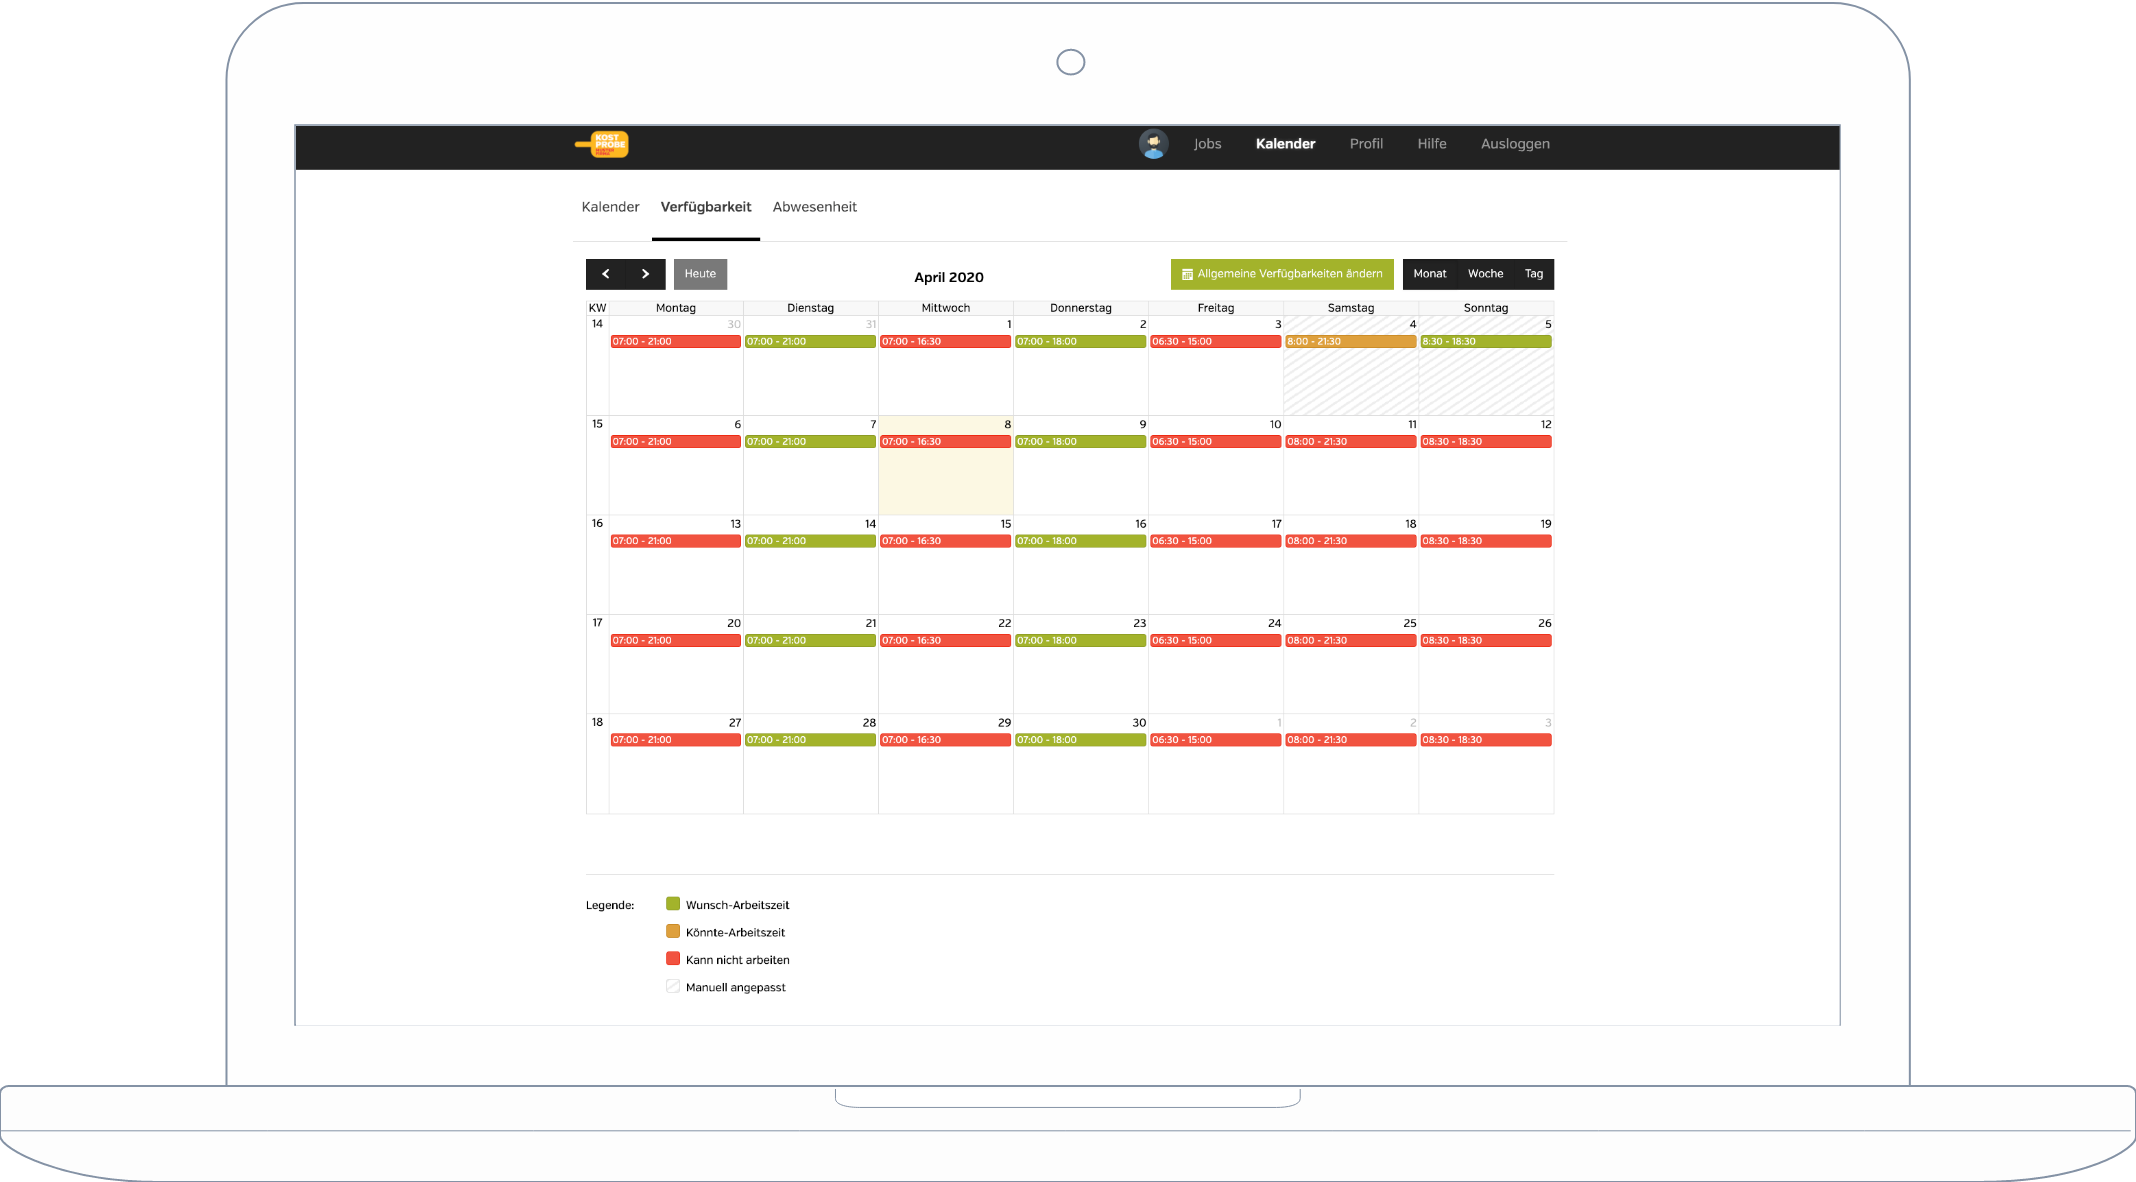Image resolution: width=2136 pixels, height=1182 pixels.
Task: Open 07:00 - 21:00 entry on April 13
Action: click(675, 541)
